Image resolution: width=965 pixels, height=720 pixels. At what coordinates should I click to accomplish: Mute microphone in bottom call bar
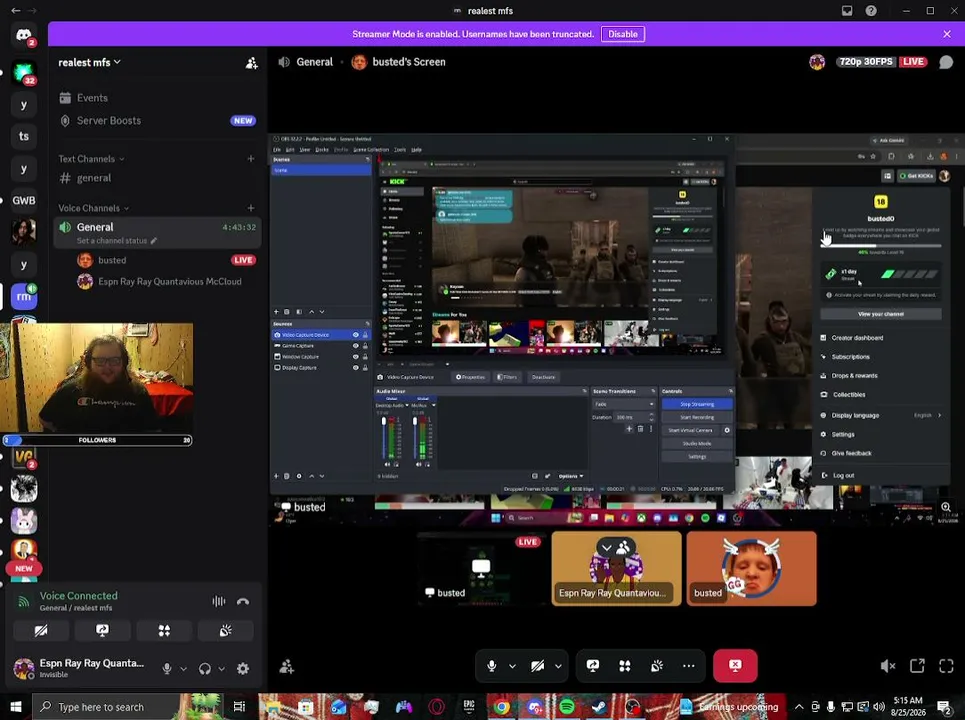491,665
